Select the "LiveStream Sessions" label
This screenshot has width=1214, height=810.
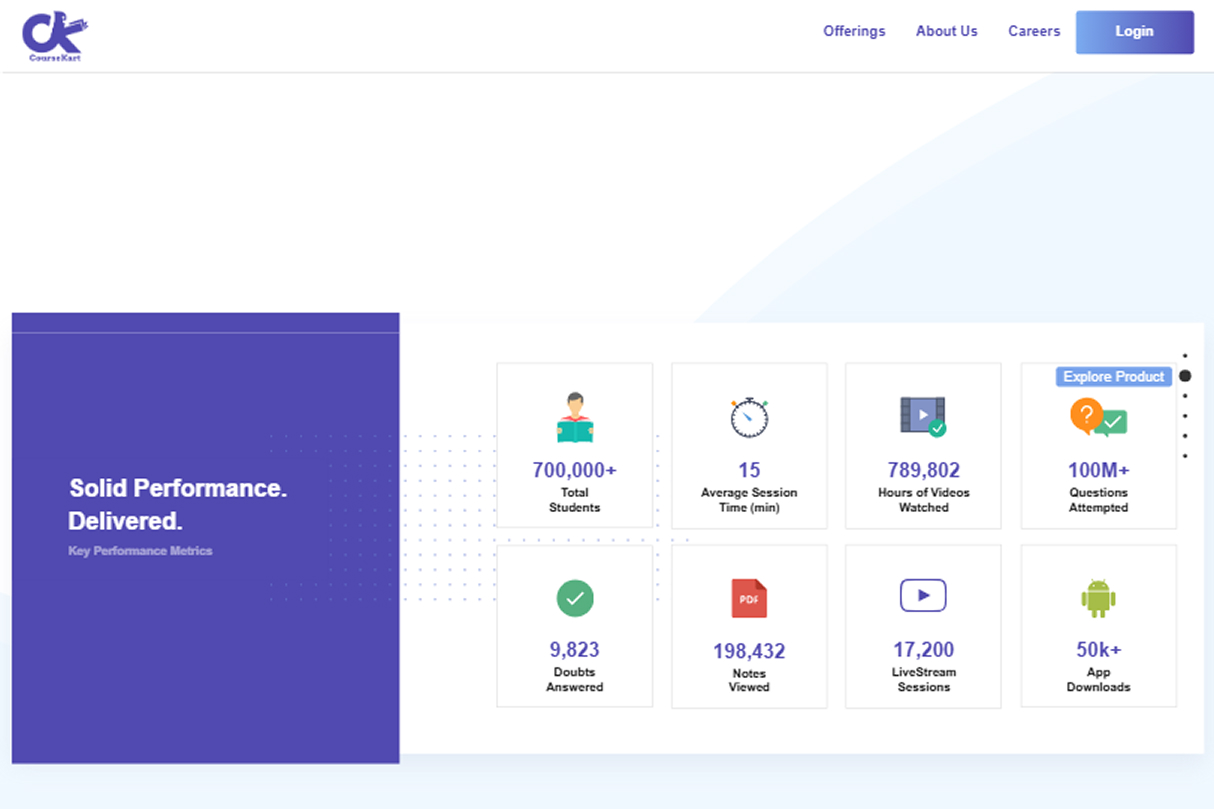(x=923, y=680)
